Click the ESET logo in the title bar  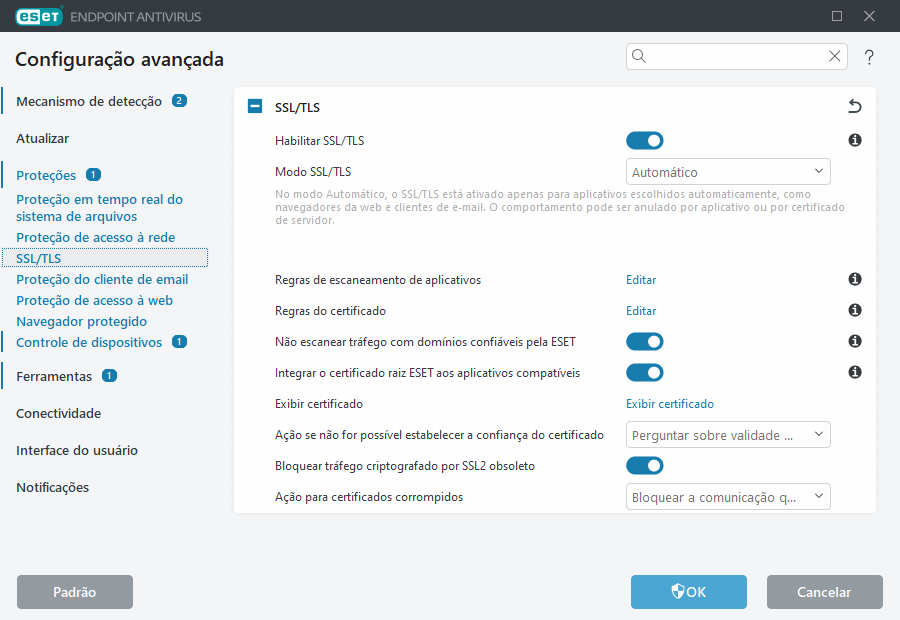tap(39, 16)
